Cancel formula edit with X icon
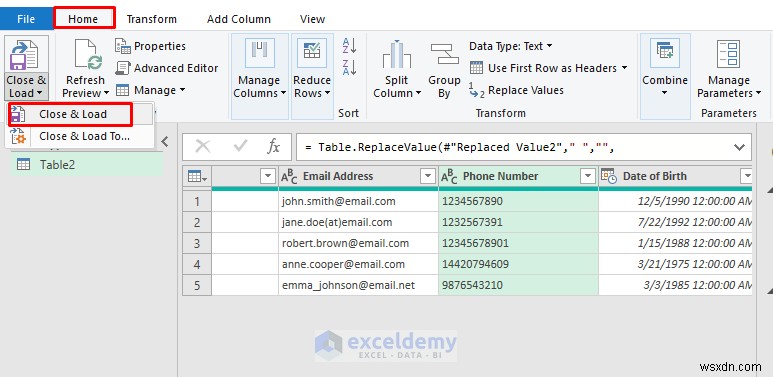Viewport: 773px width, 377px height. click(203, 146)
